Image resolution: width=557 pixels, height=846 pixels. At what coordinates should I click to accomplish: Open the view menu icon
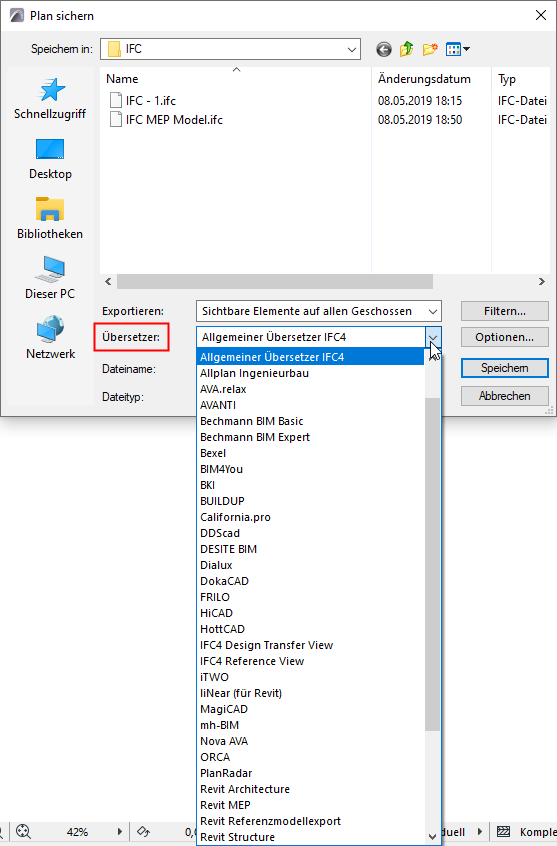coord(458,49)
